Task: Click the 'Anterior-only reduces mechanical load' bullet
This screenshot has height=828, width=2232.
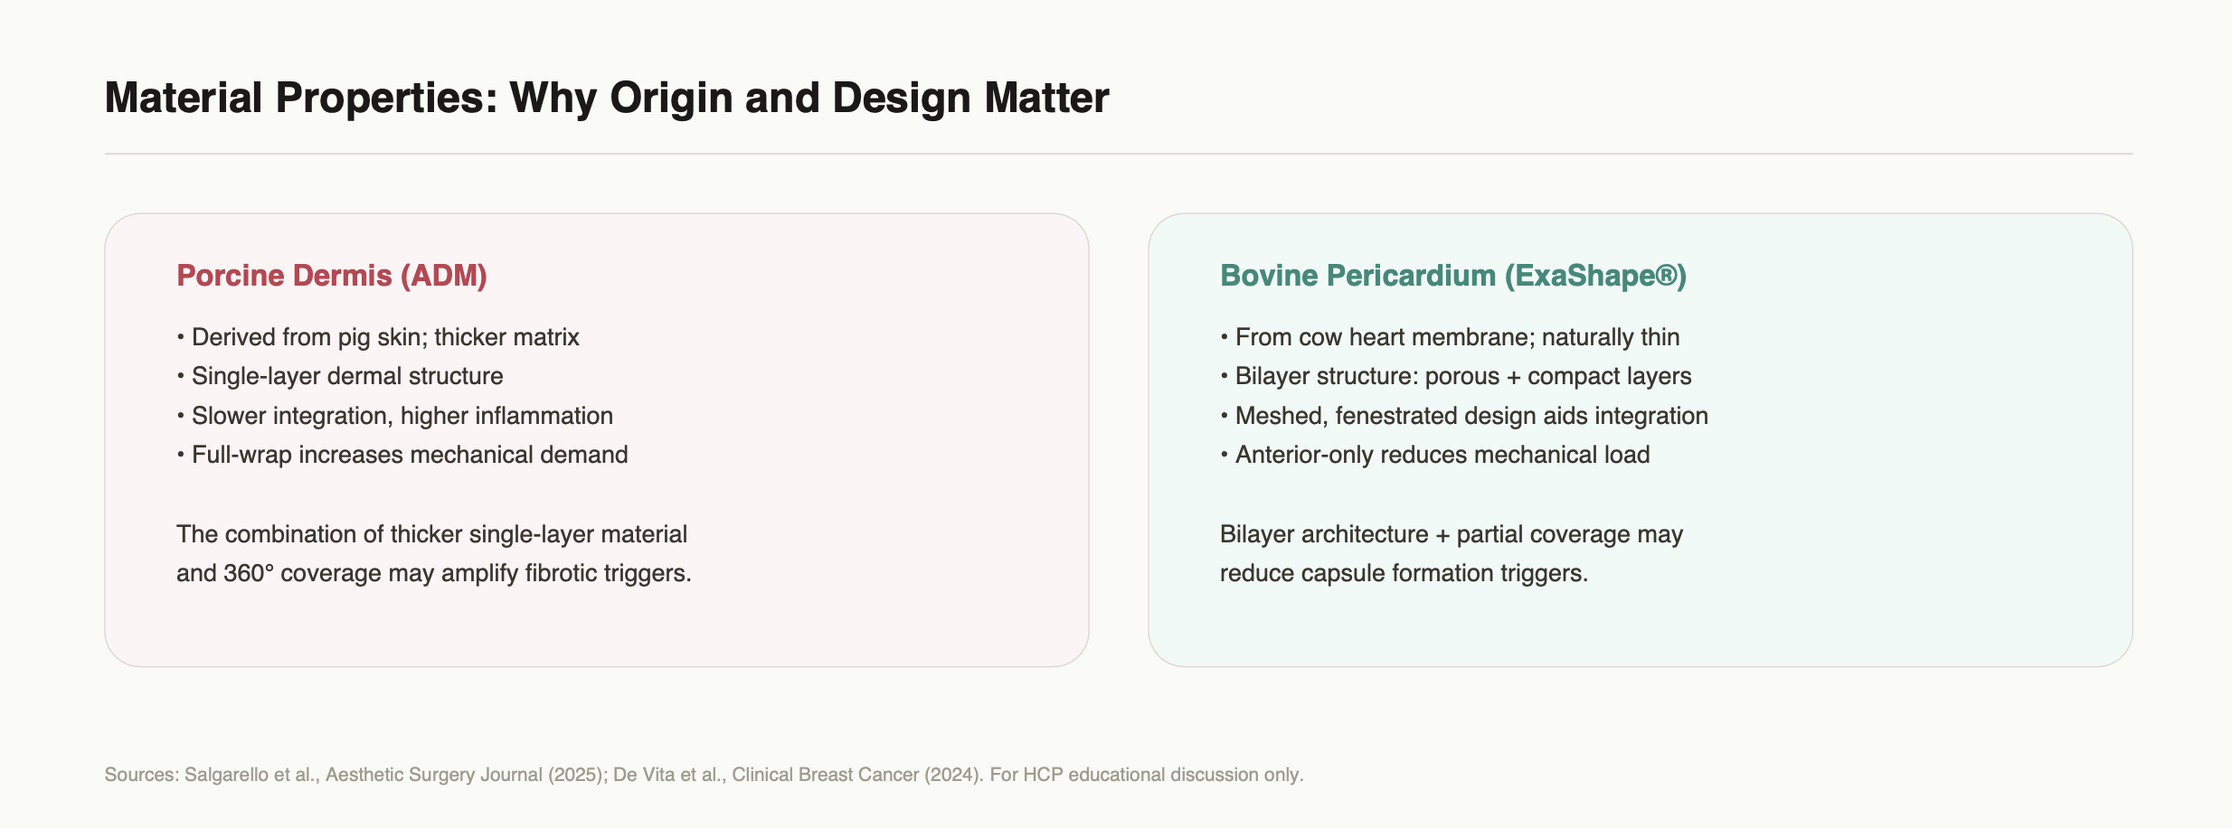Action: coord(1435,454)
